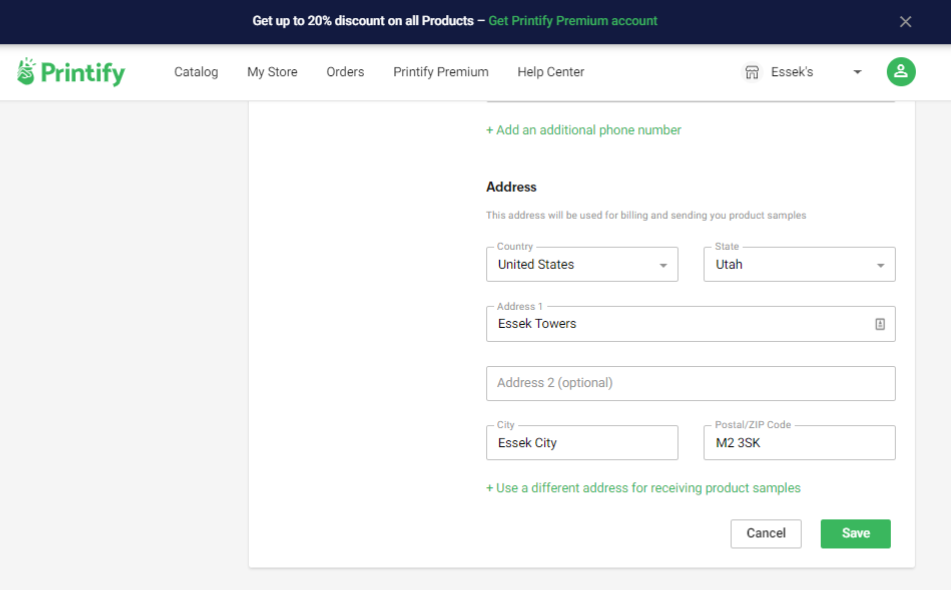Click the contact card icon in Address 1
The width and height of the screenshot is (951, 590).
(880, 324)
